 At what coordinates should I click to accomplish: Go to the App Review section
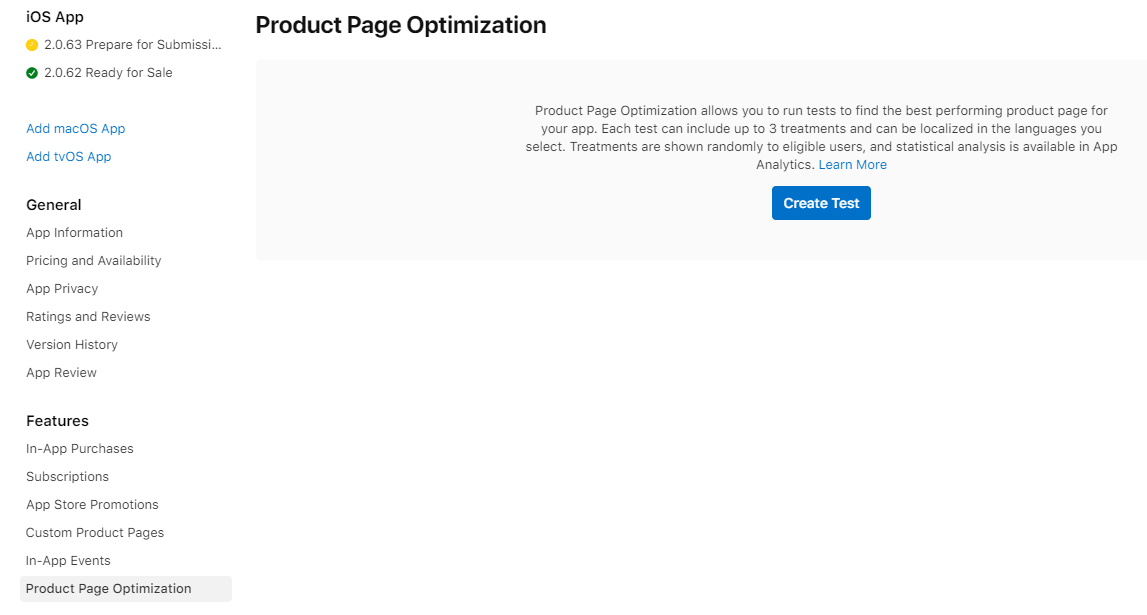(61, 372)
